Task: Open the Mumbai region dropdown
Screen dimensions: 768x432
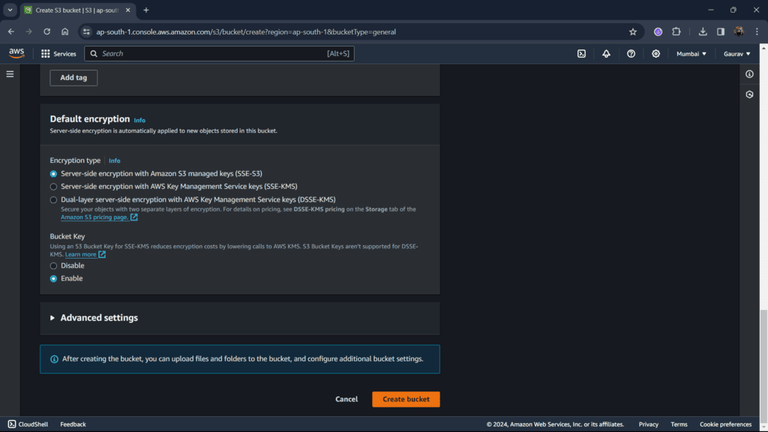Action: [691, 54]
